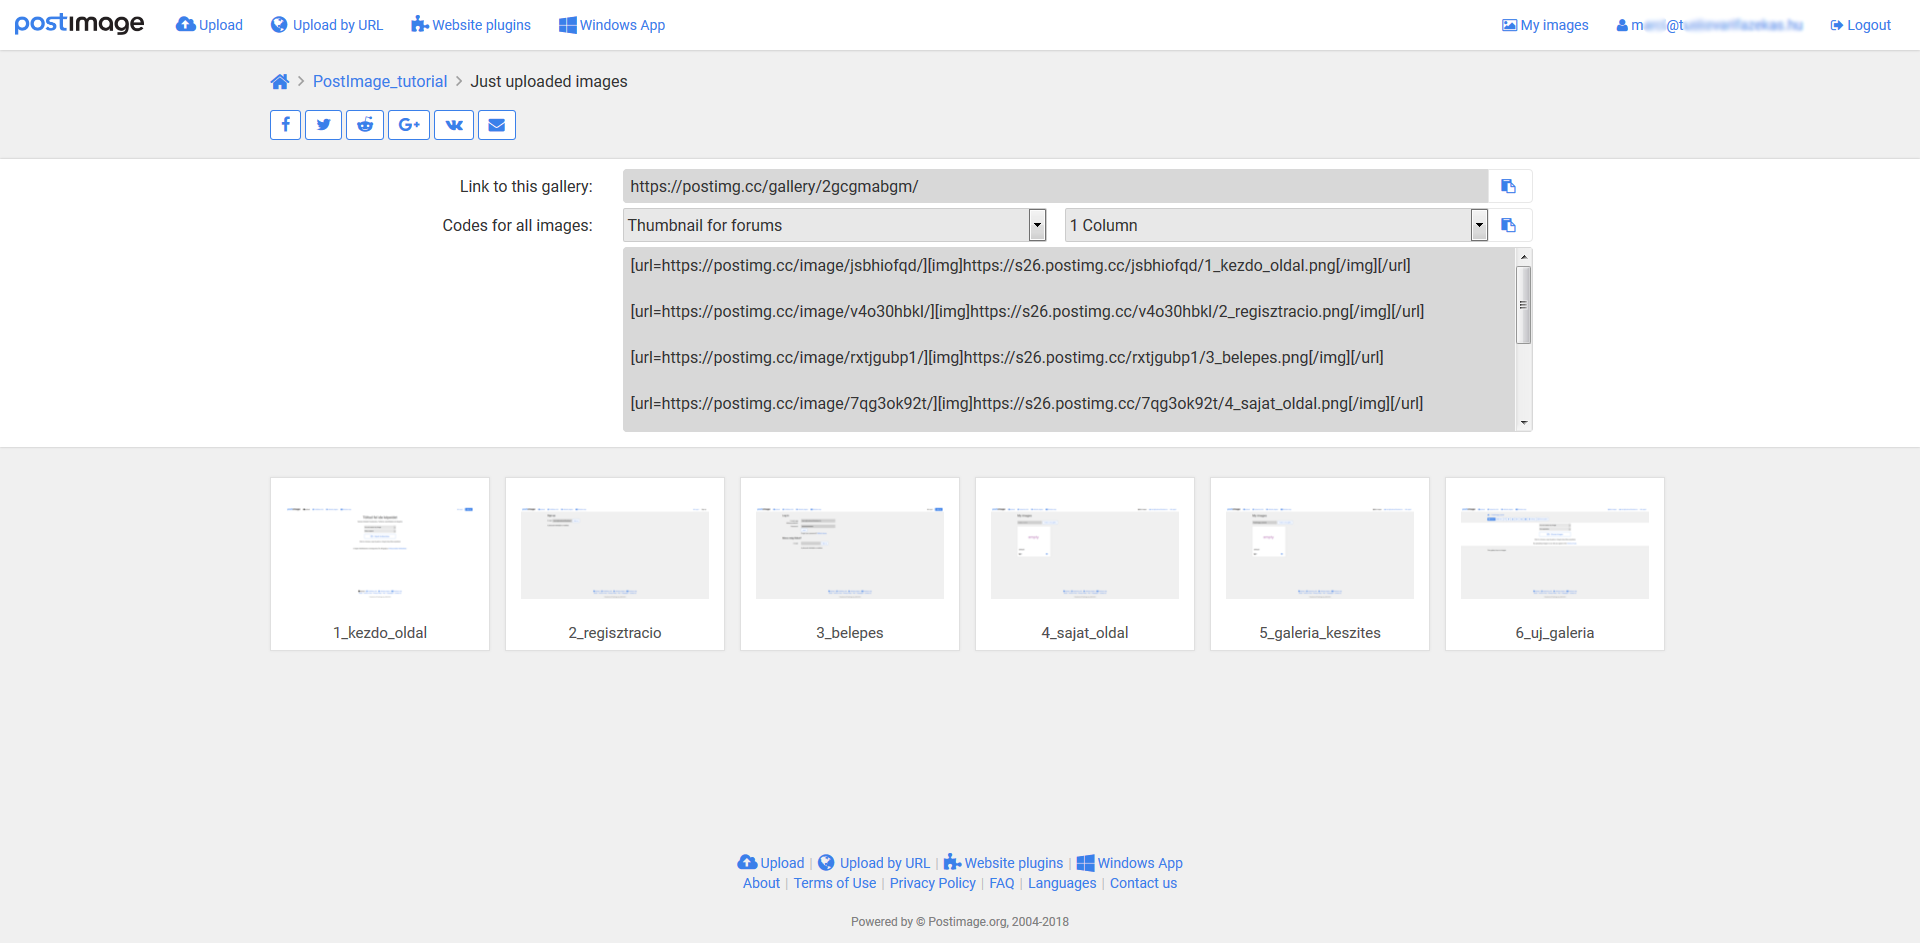Select the code line for 3_belepes.png
The image size is (1920, 943).
(1007, 358)
